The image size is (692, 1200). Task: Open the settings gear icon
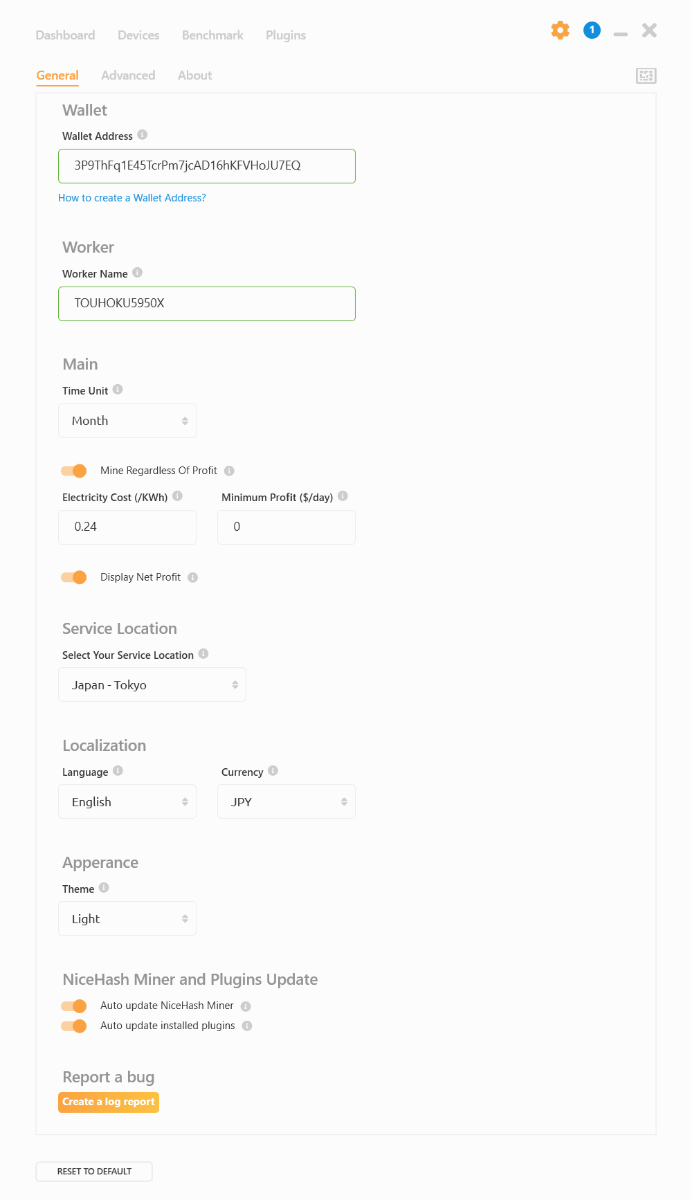(x=560, y=30)
